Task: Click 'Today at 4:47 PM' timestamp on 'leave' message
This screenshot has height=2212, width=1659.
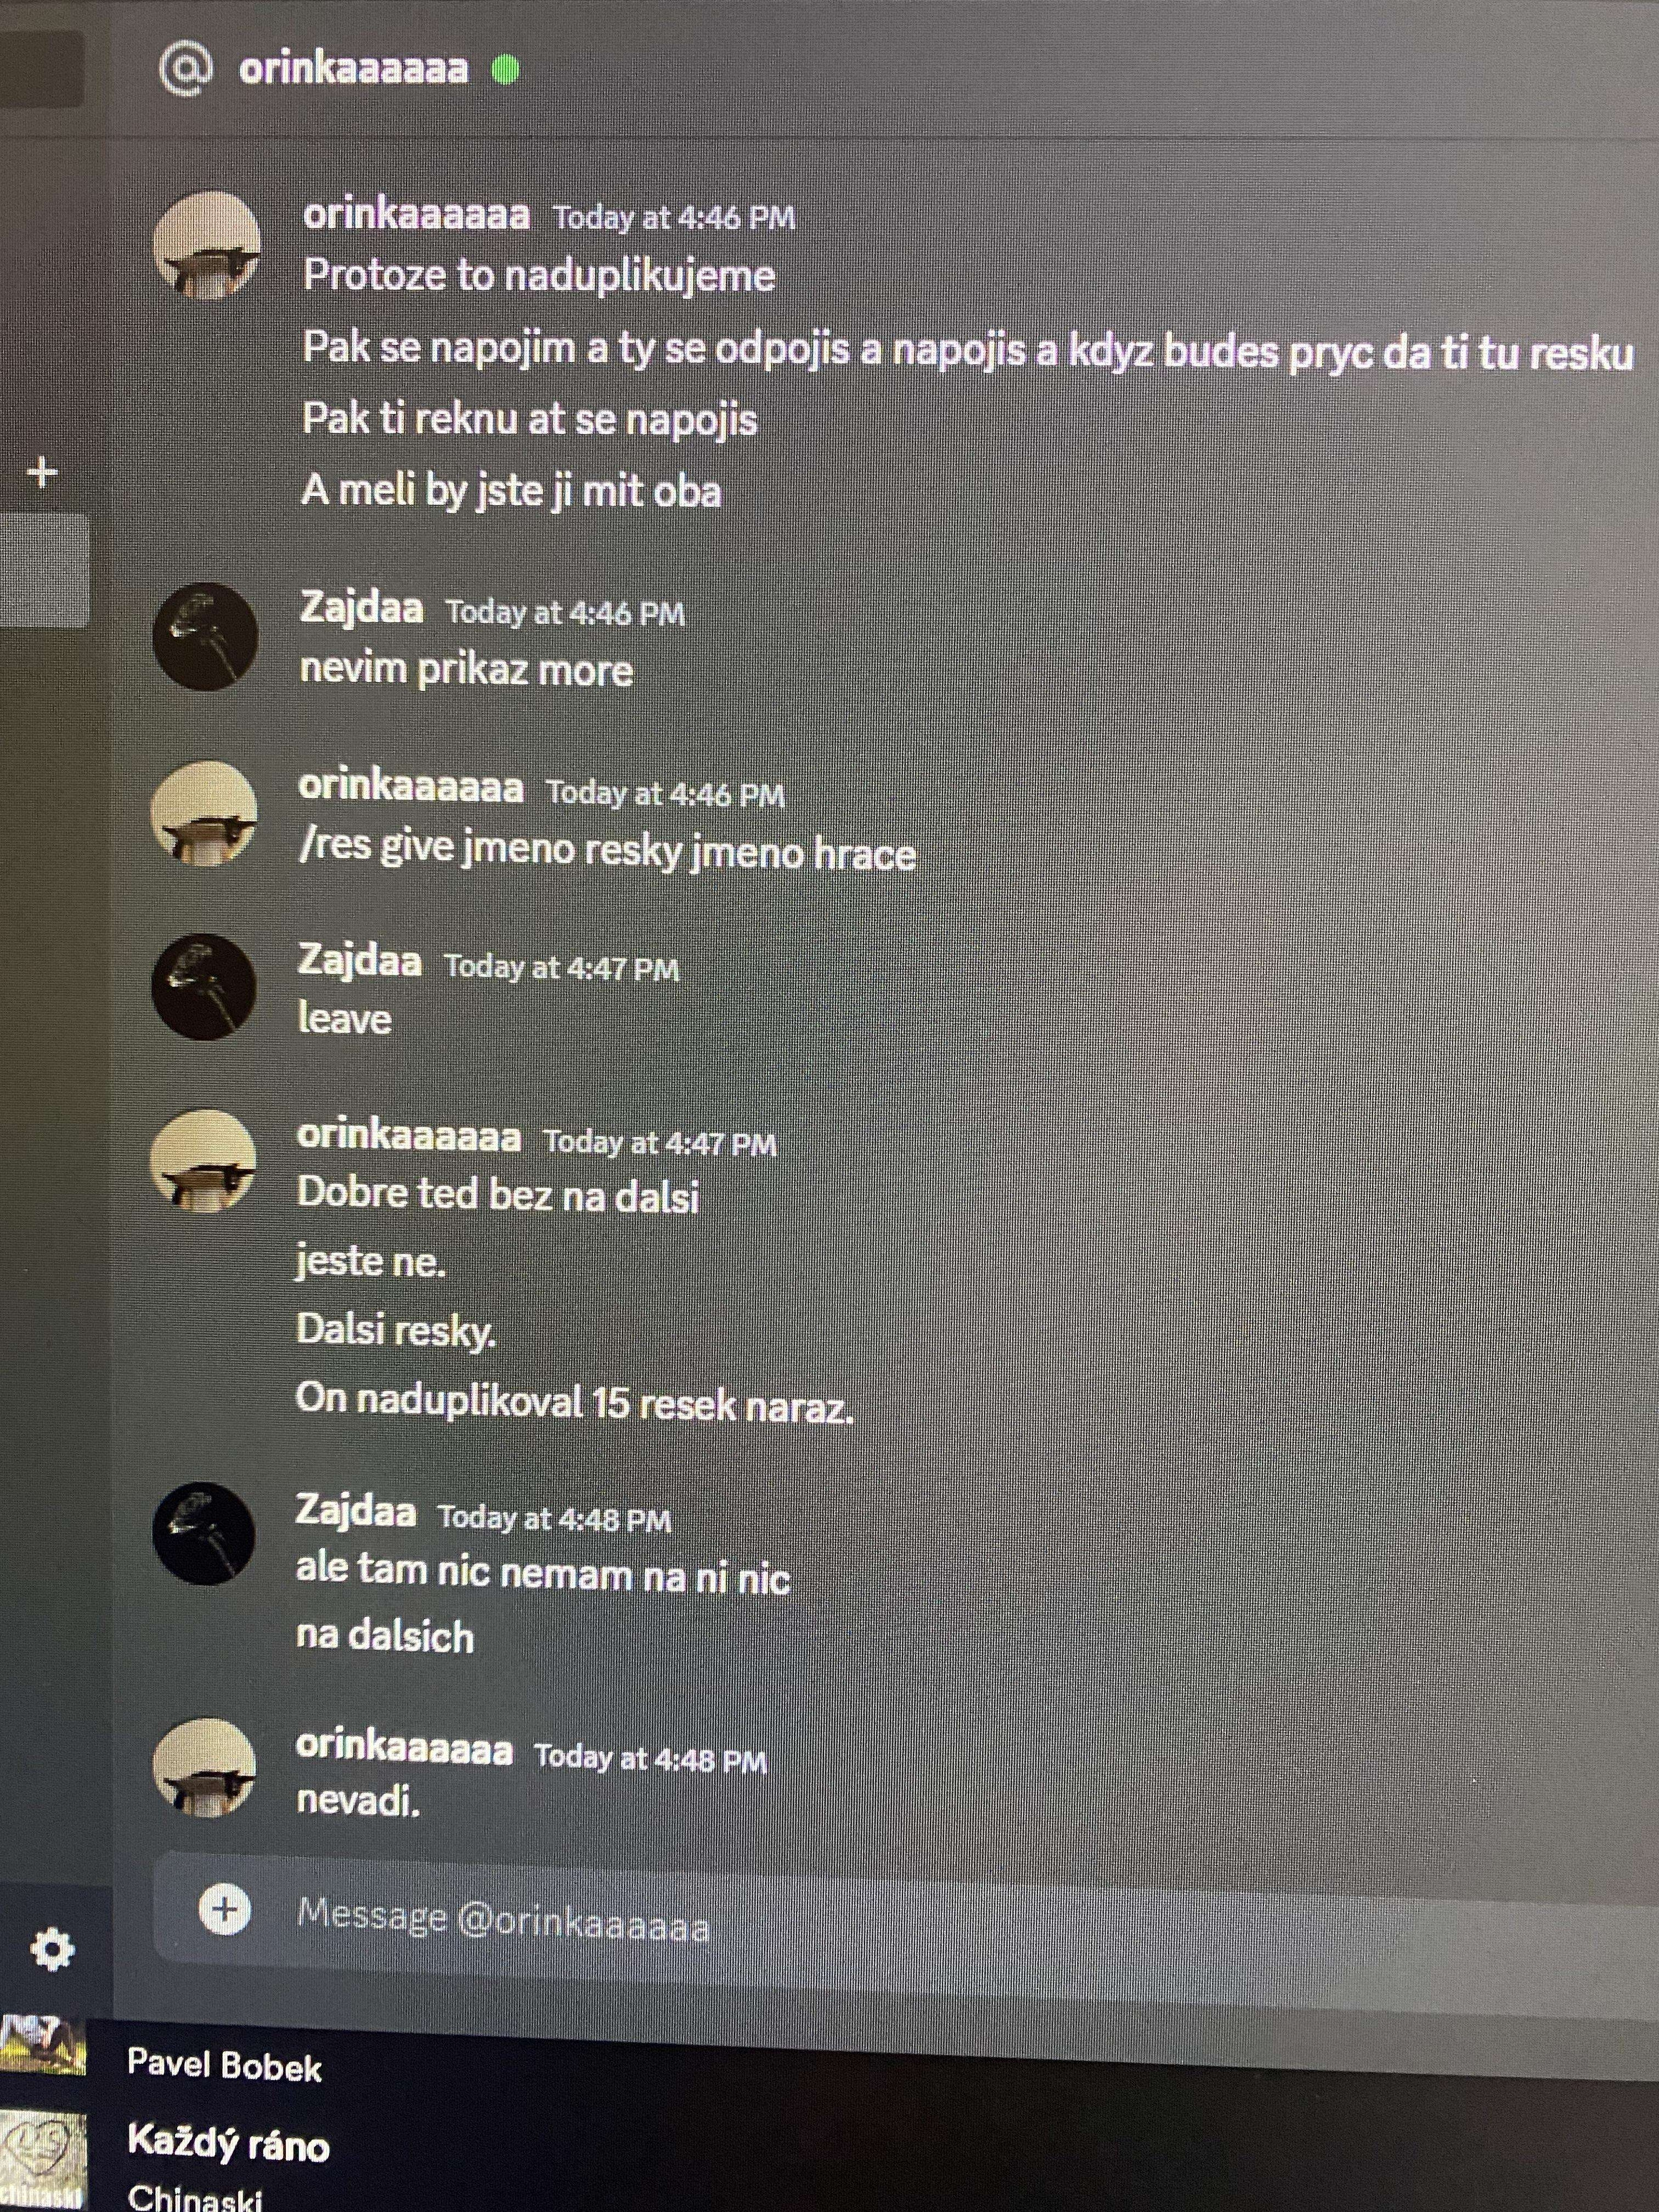Action: pos(562,967)
